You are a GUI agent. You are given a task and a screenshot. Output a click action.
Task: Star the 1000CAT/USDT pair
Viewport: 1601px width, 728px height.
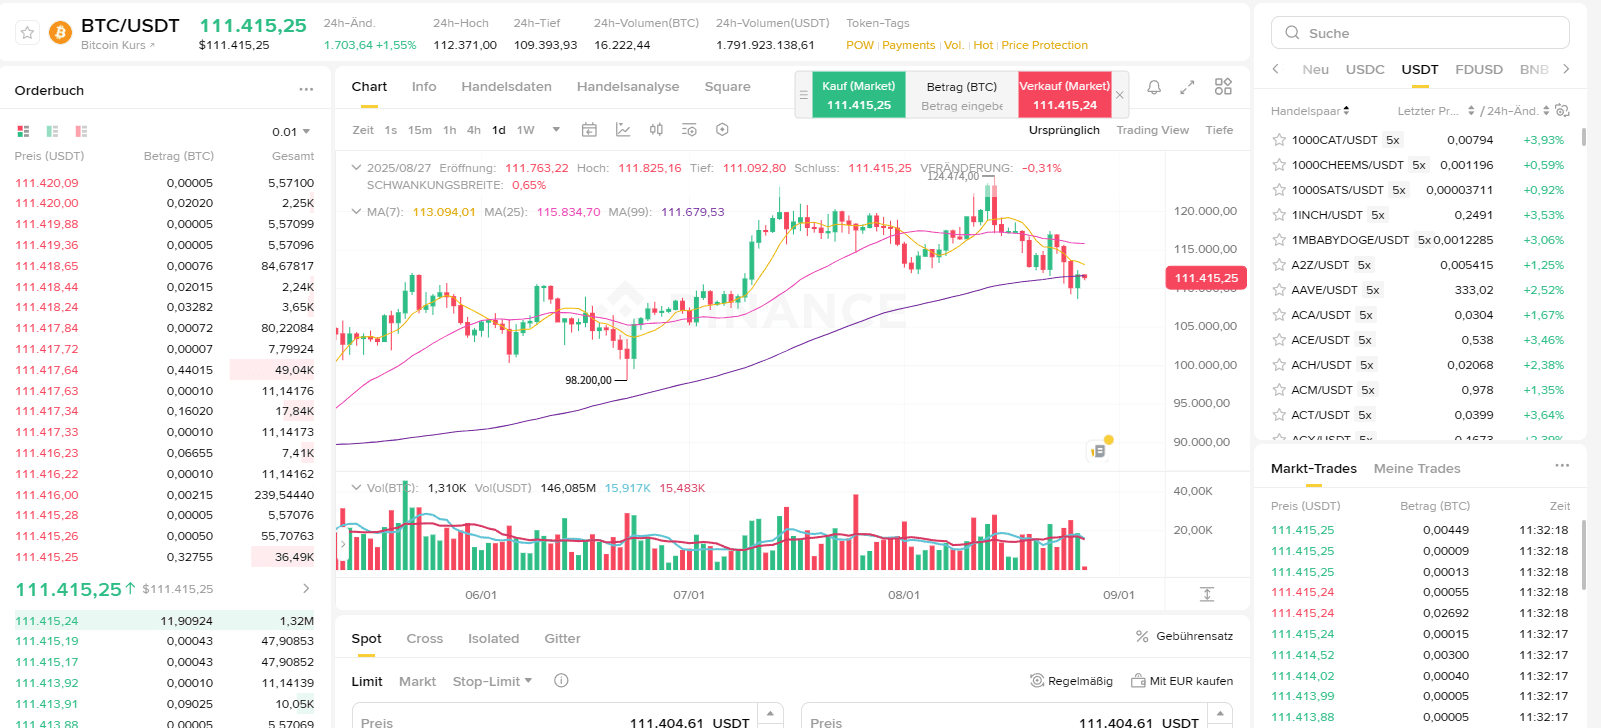[1278, 140]
